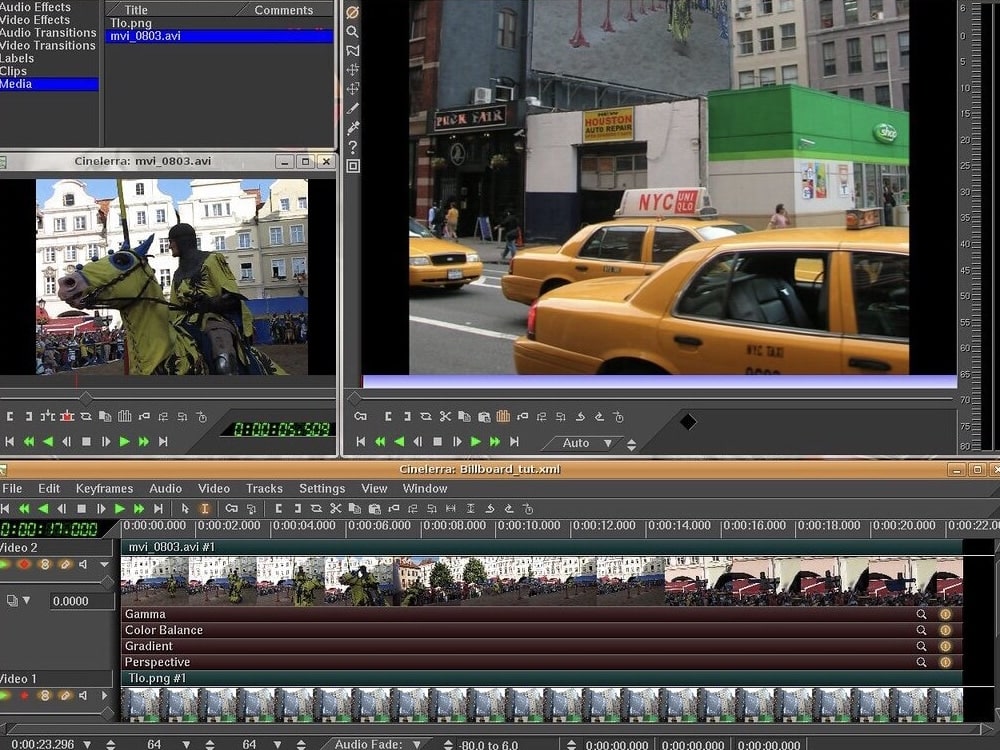Toggle label icon in compositor toolbar
1000x750 pixels.
pos(522,416)
